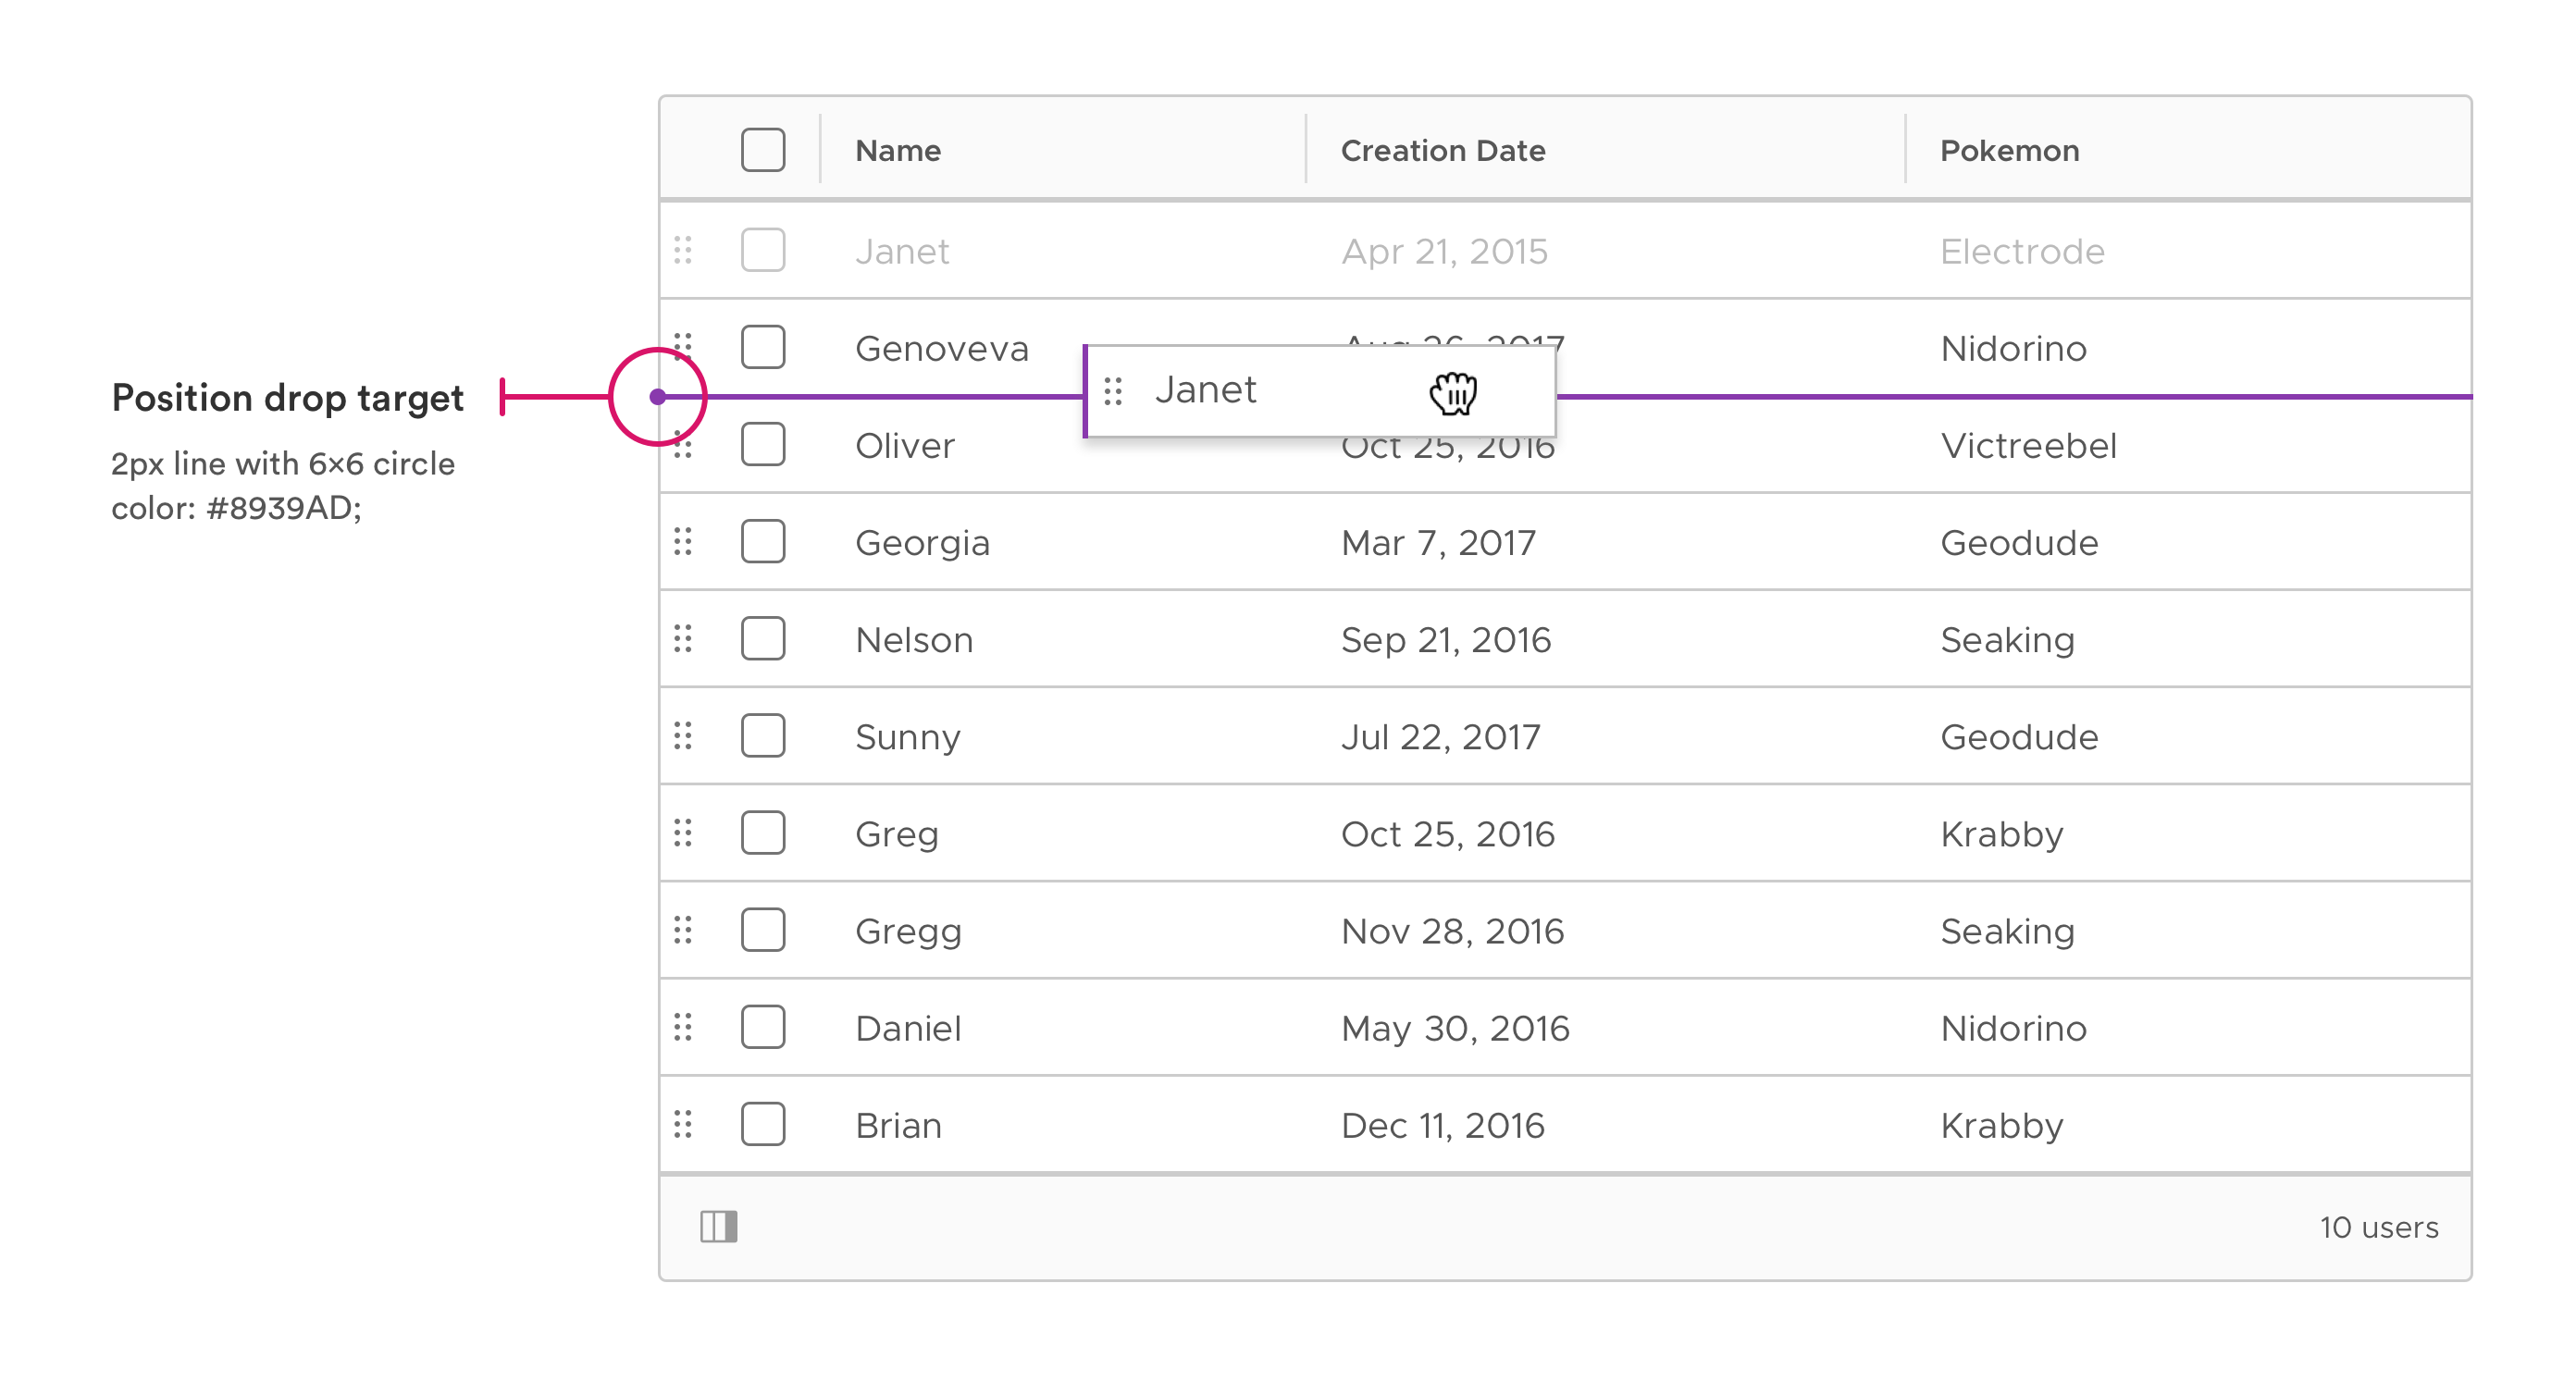
Task: Sort the table by the Name column
Action: [x=897, y=150]
